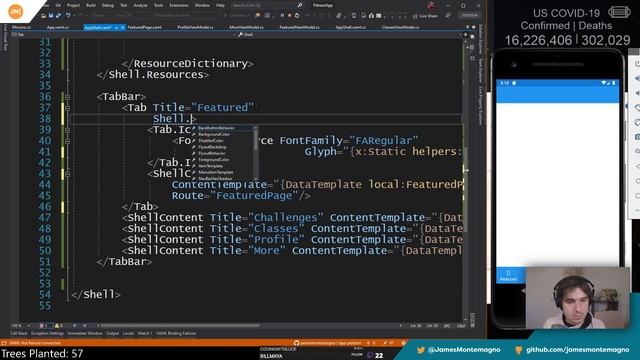This screenshot has width=640, height=360.
Task: Switch to the App.xaml.cs tab
Action: [58, 27]
